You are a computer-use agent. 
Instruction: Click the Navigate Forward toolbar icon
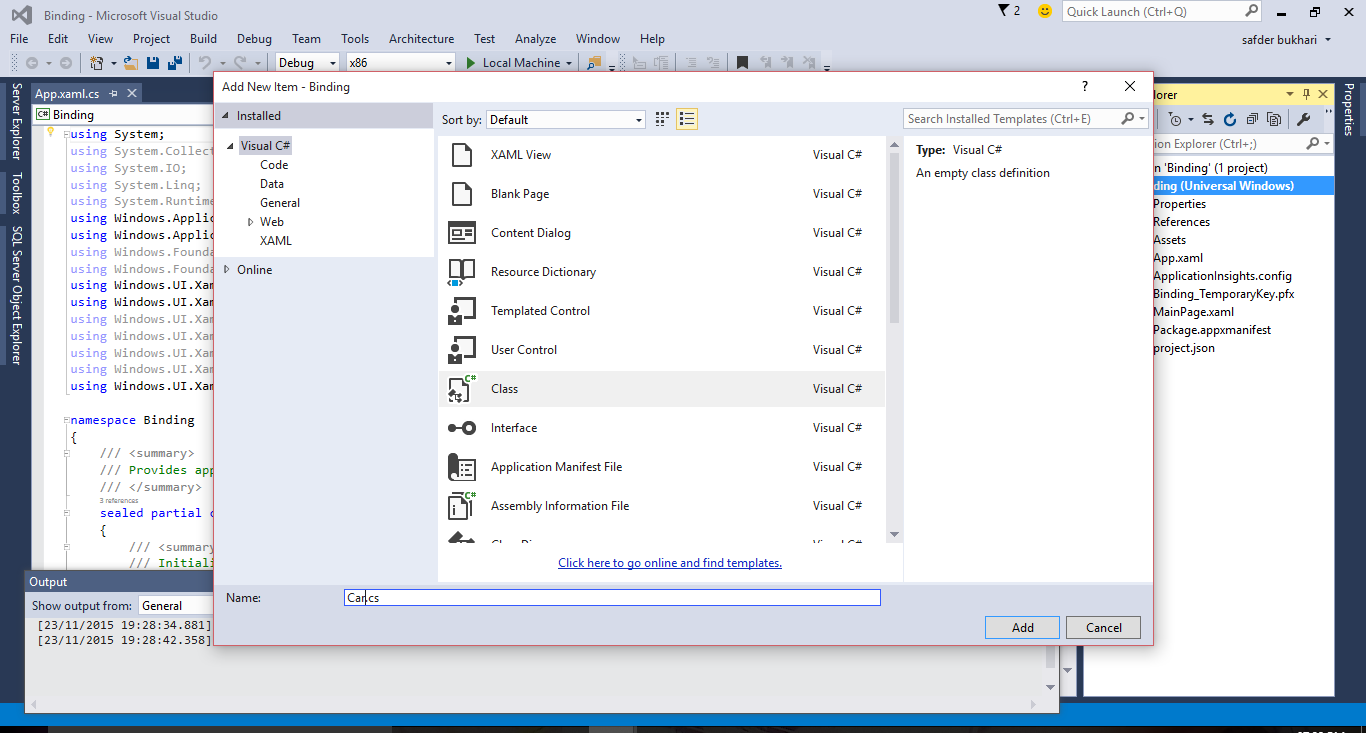(65, 63)
